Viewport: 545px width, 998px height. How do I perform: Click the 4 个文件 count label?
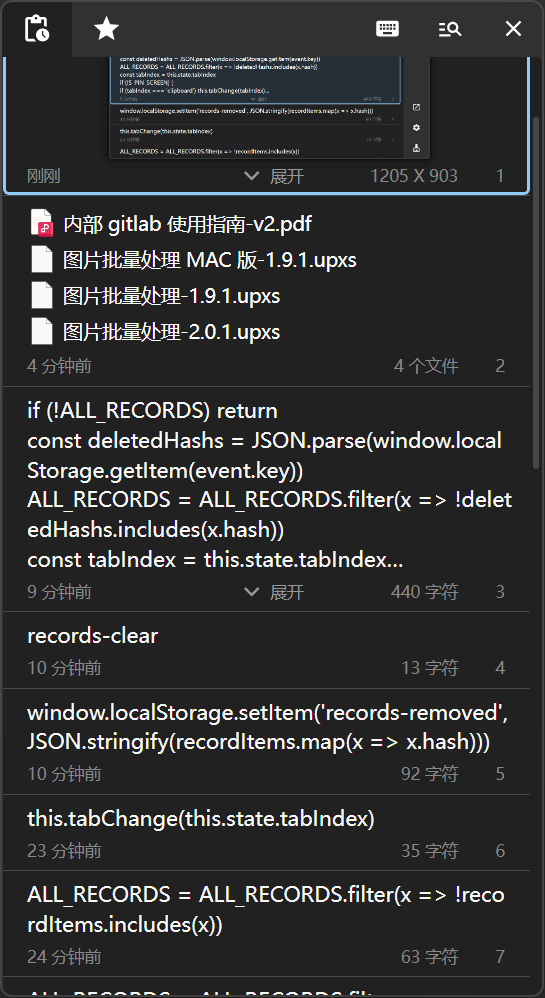[426, 366]
